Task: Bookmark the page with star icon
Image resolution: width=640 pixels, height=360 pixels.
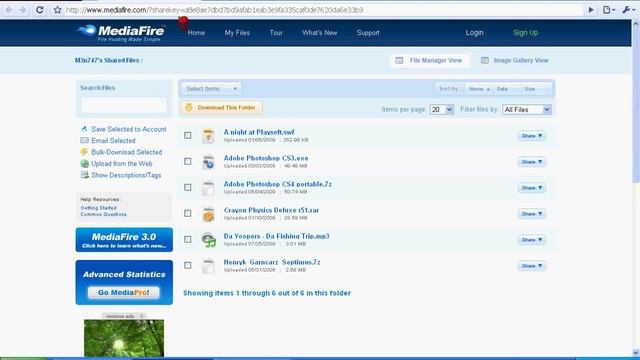Action: point(57,10)
